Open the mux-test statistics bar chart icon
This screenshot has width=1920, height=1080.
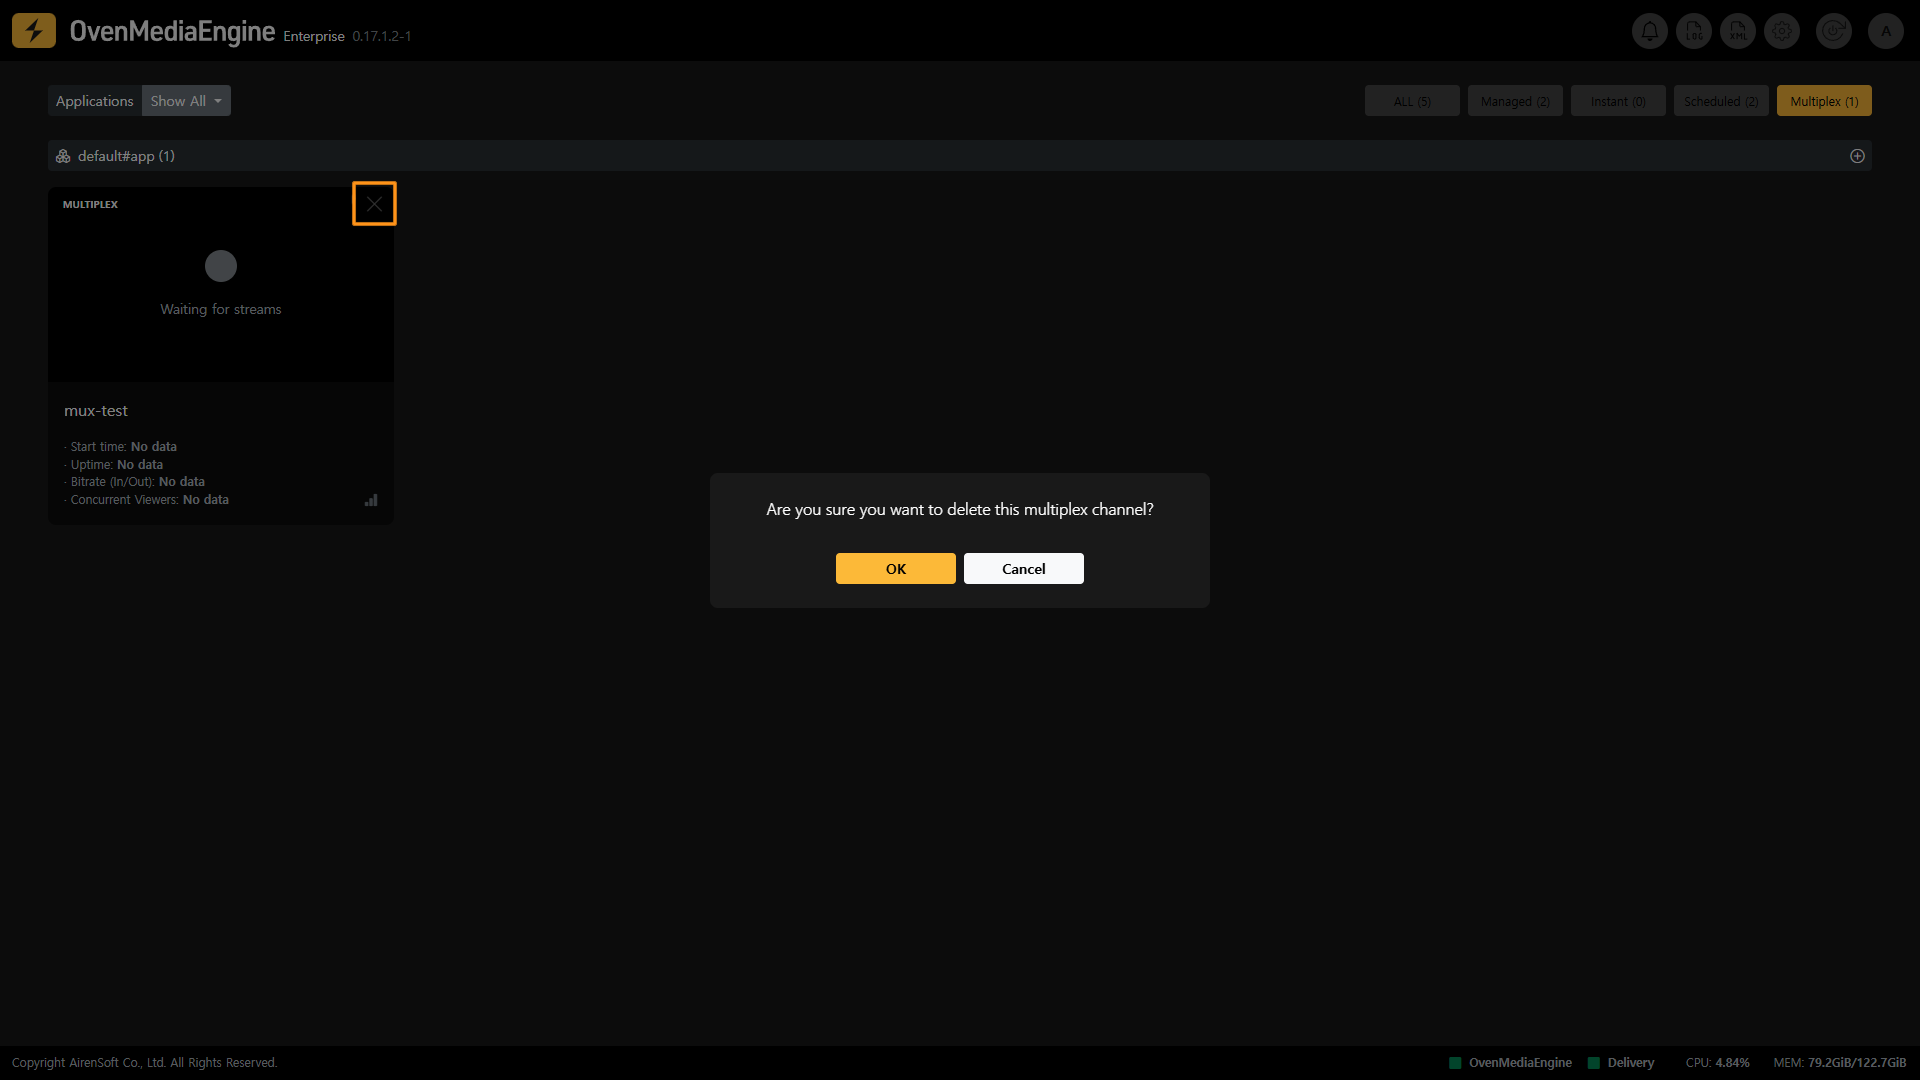[x=371, y=500]
